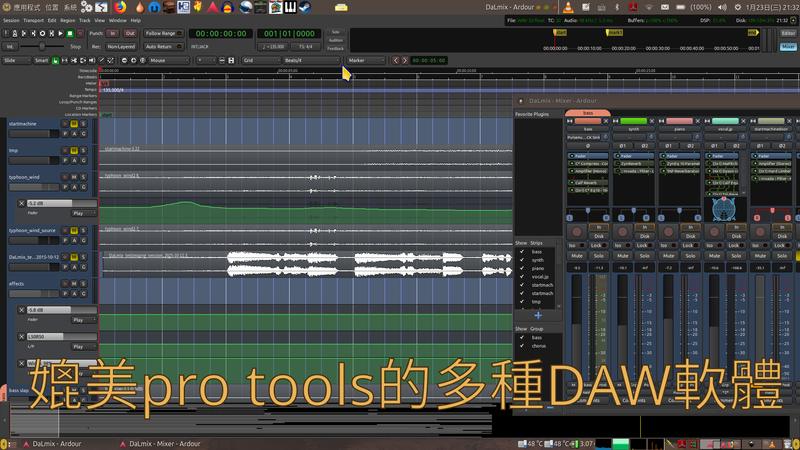Open the Region menu

(68, 20)
